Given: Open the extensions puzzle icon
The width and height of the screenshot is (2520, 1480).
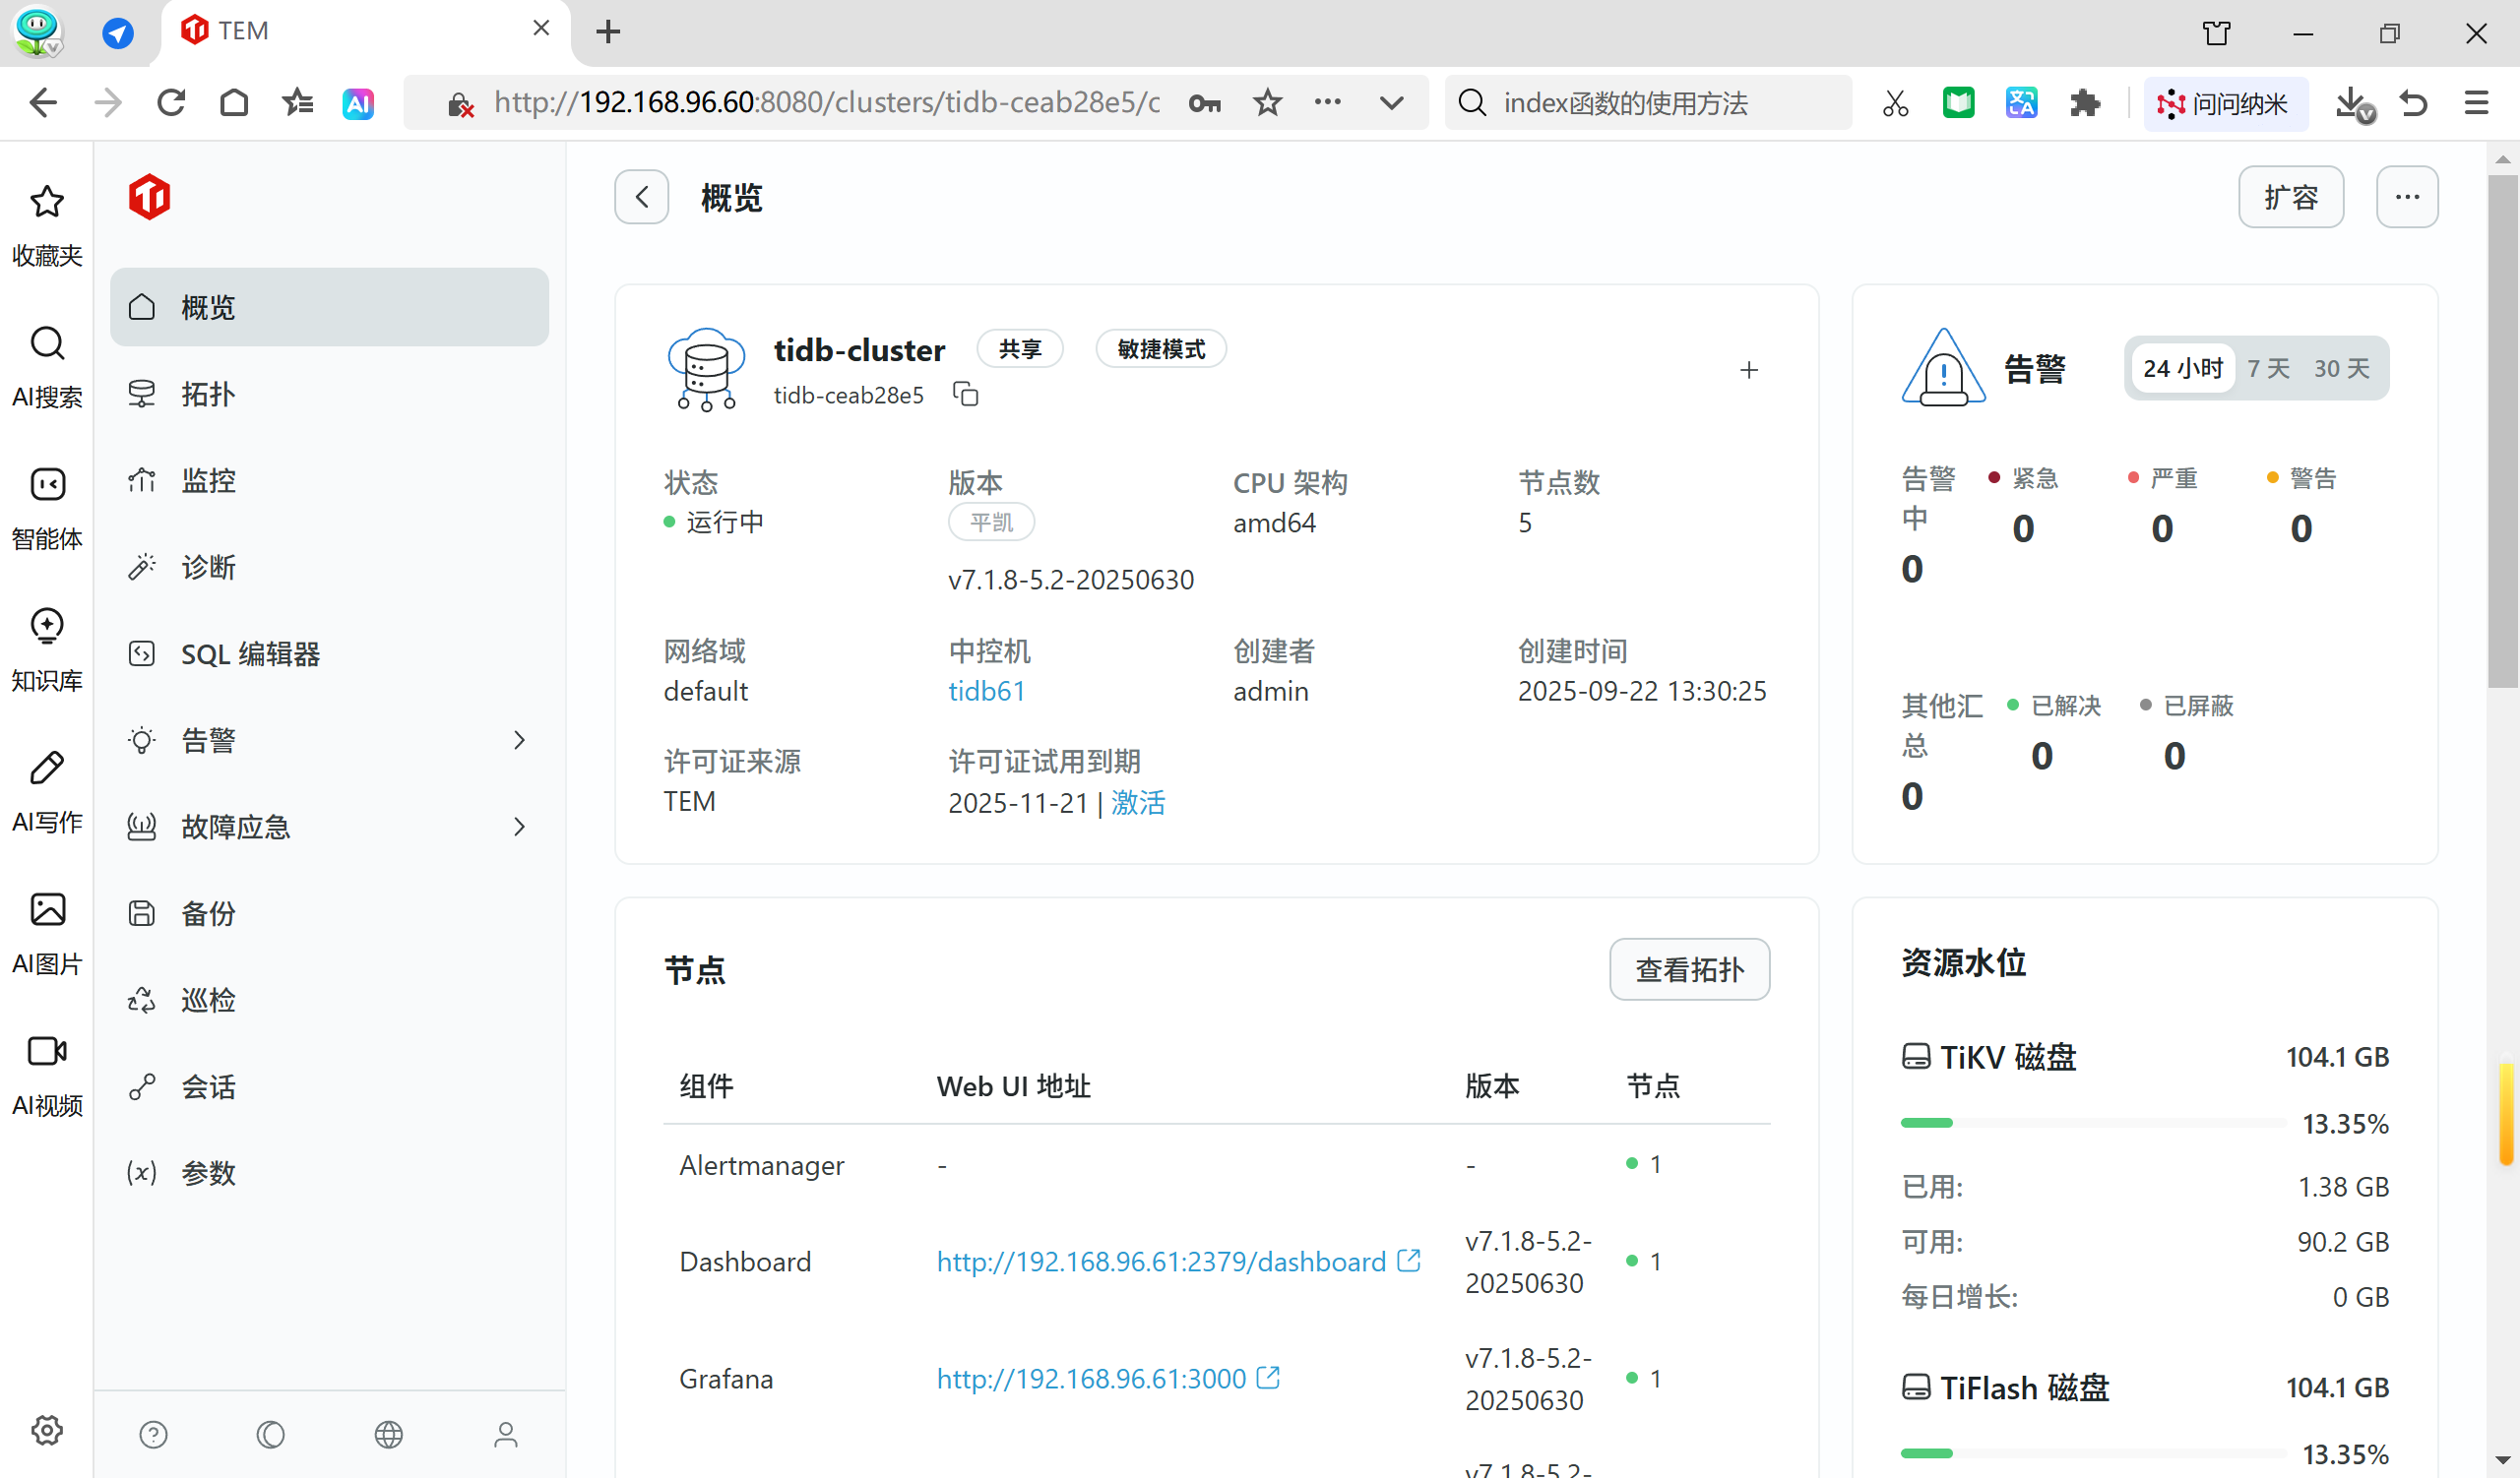Looking at the screenshot, I should 2085,103.
